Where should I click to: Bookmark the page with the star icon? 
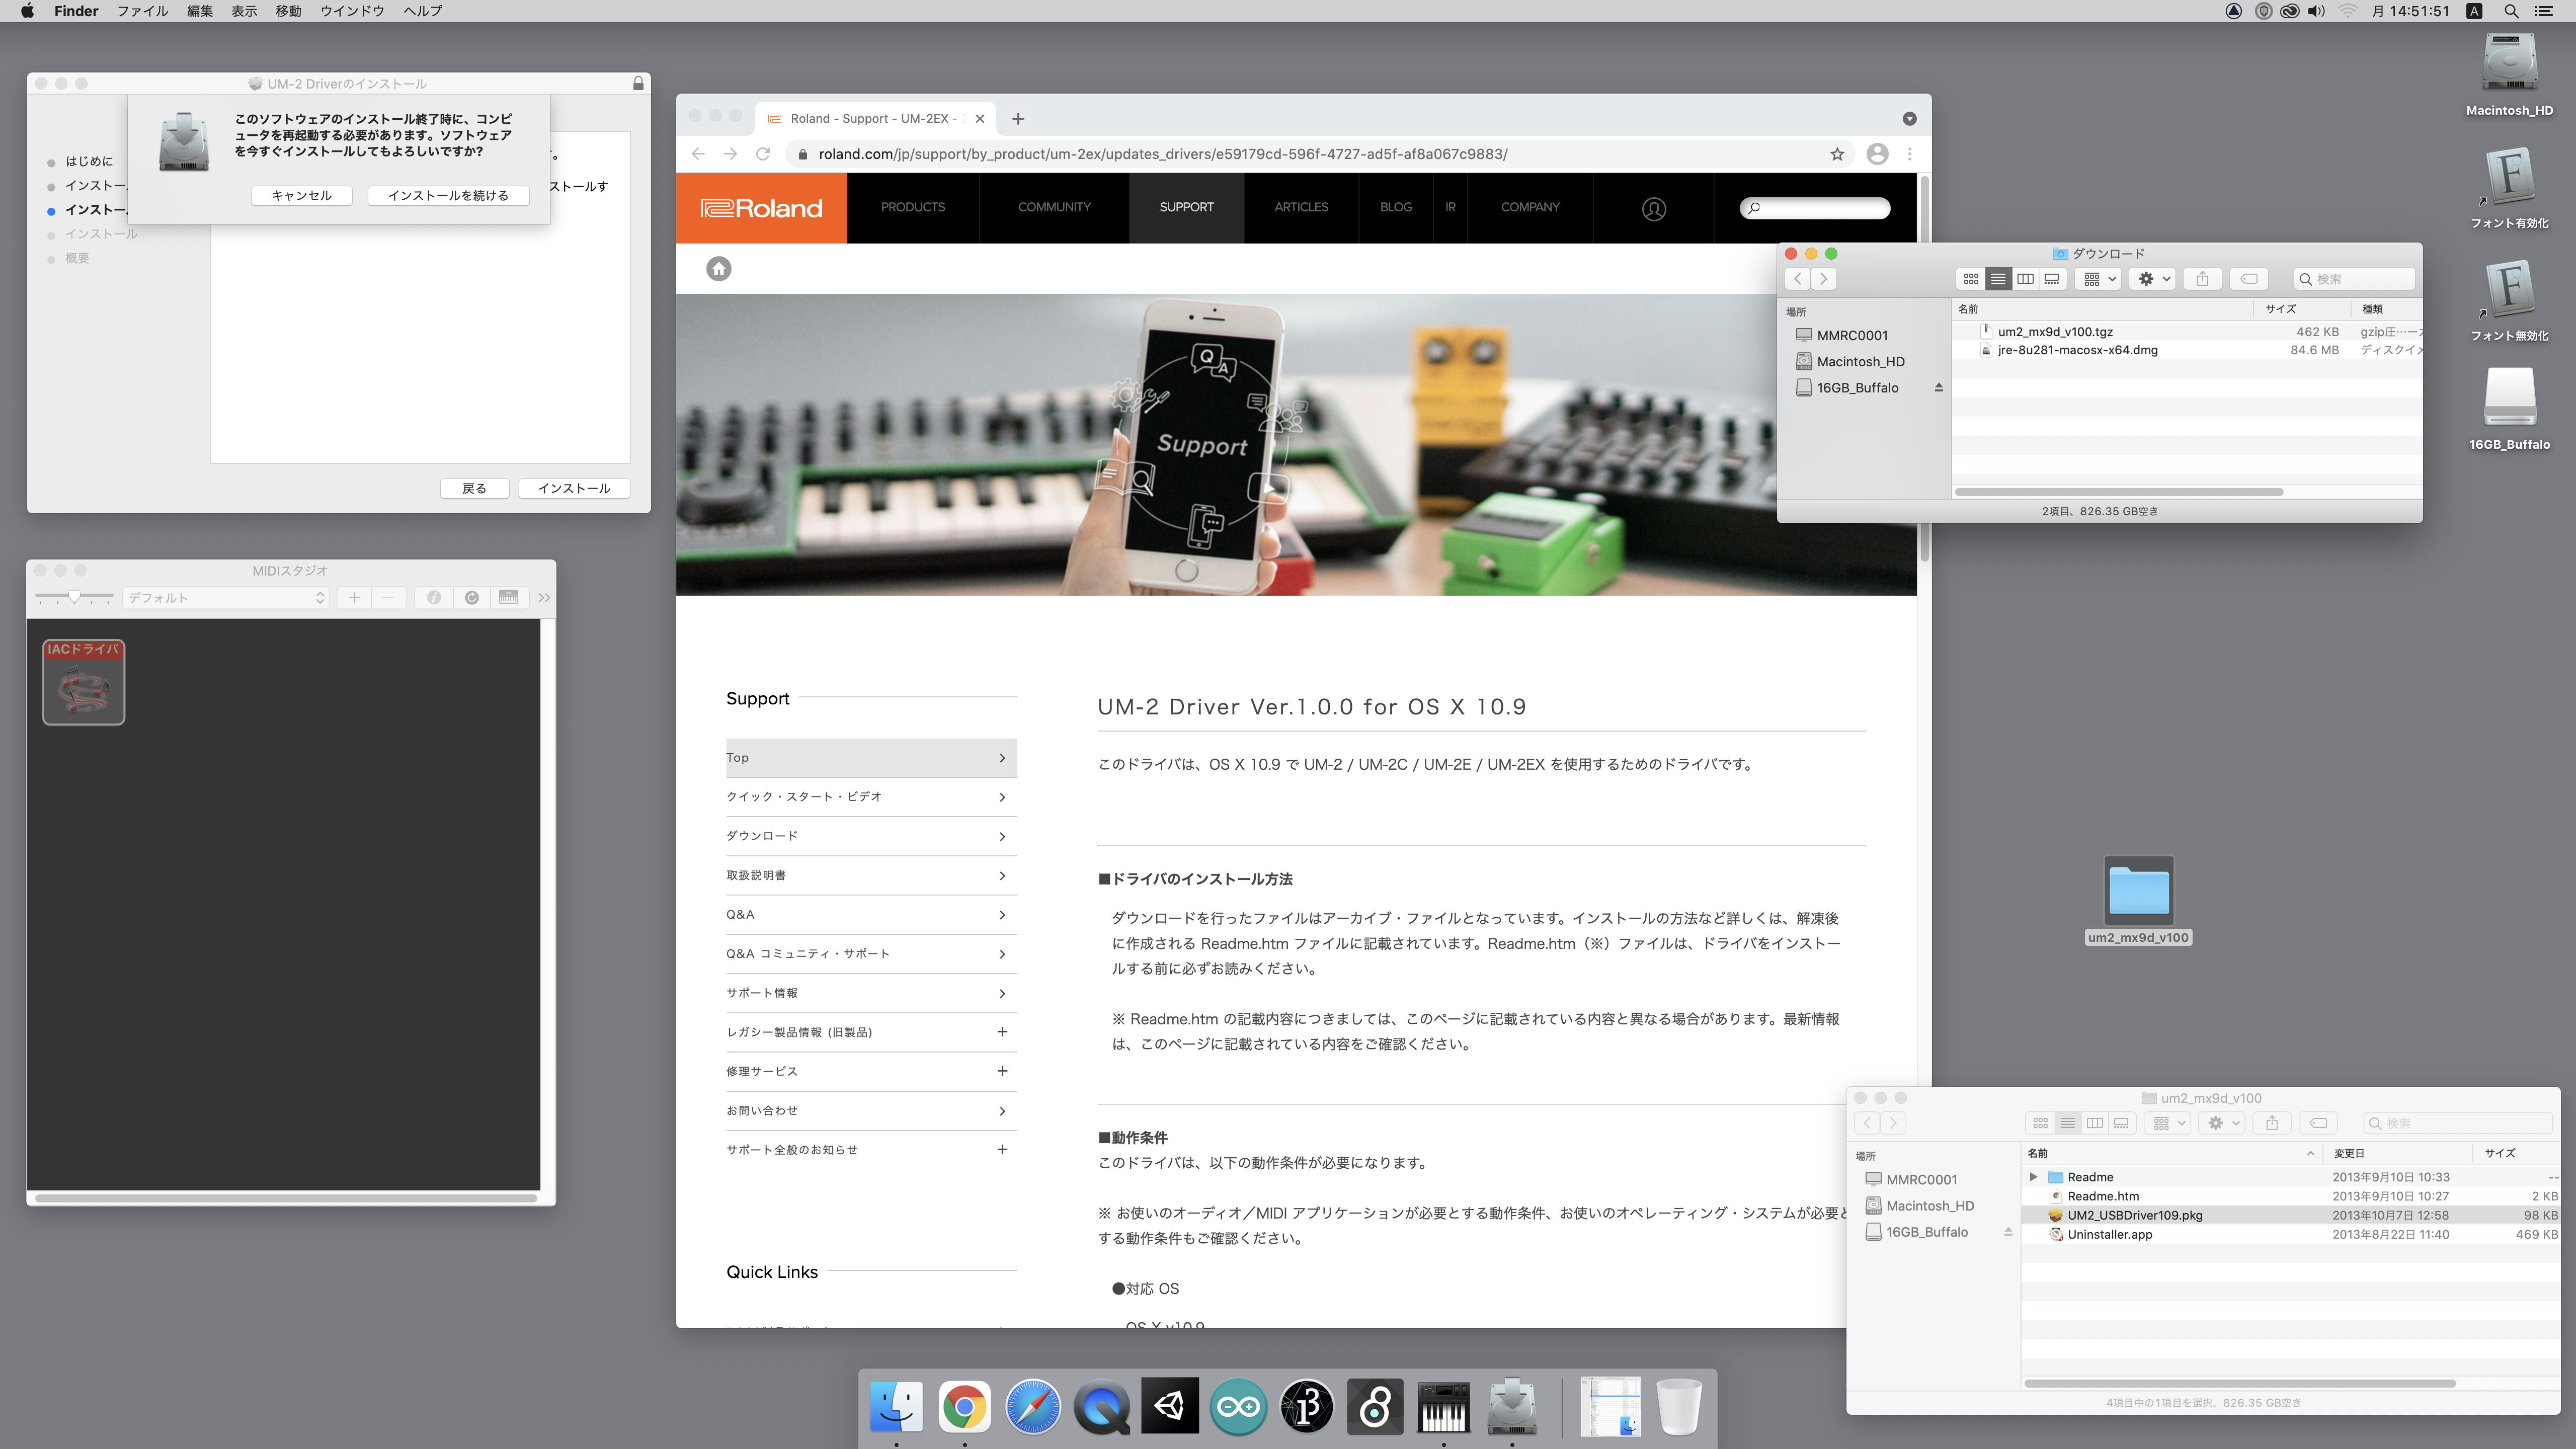(x=1836, y=154)
